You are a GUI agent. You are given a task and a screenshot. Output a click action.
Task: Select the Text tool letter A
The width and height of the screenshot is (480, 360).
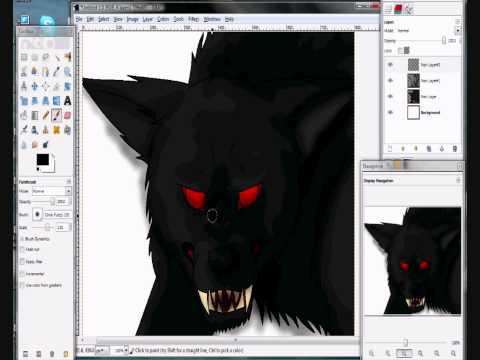(x=68, y=101)
